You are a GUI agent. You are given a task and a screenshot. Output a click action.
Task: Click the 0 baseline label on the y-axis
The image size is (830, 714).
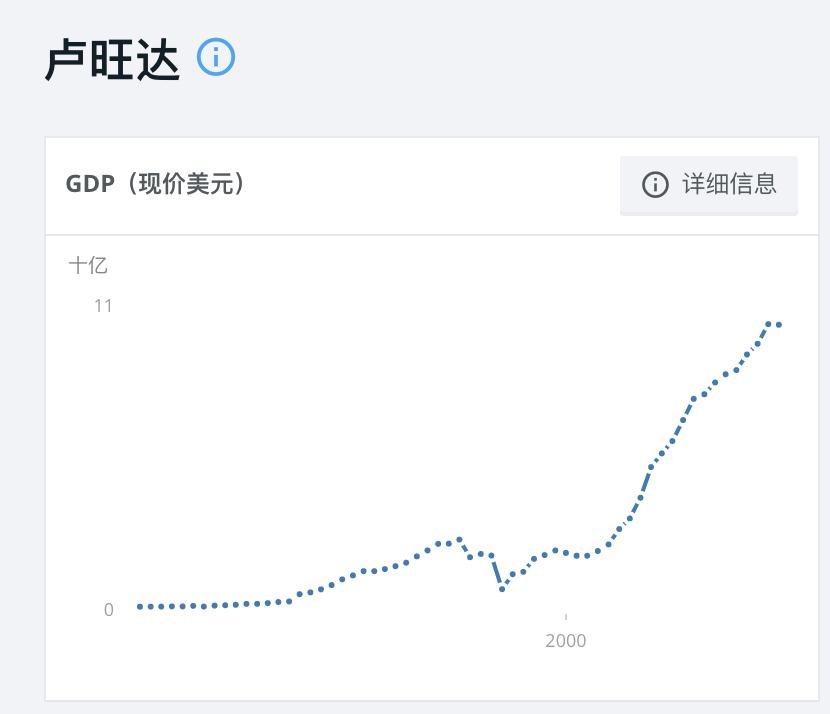pos(108,610)
